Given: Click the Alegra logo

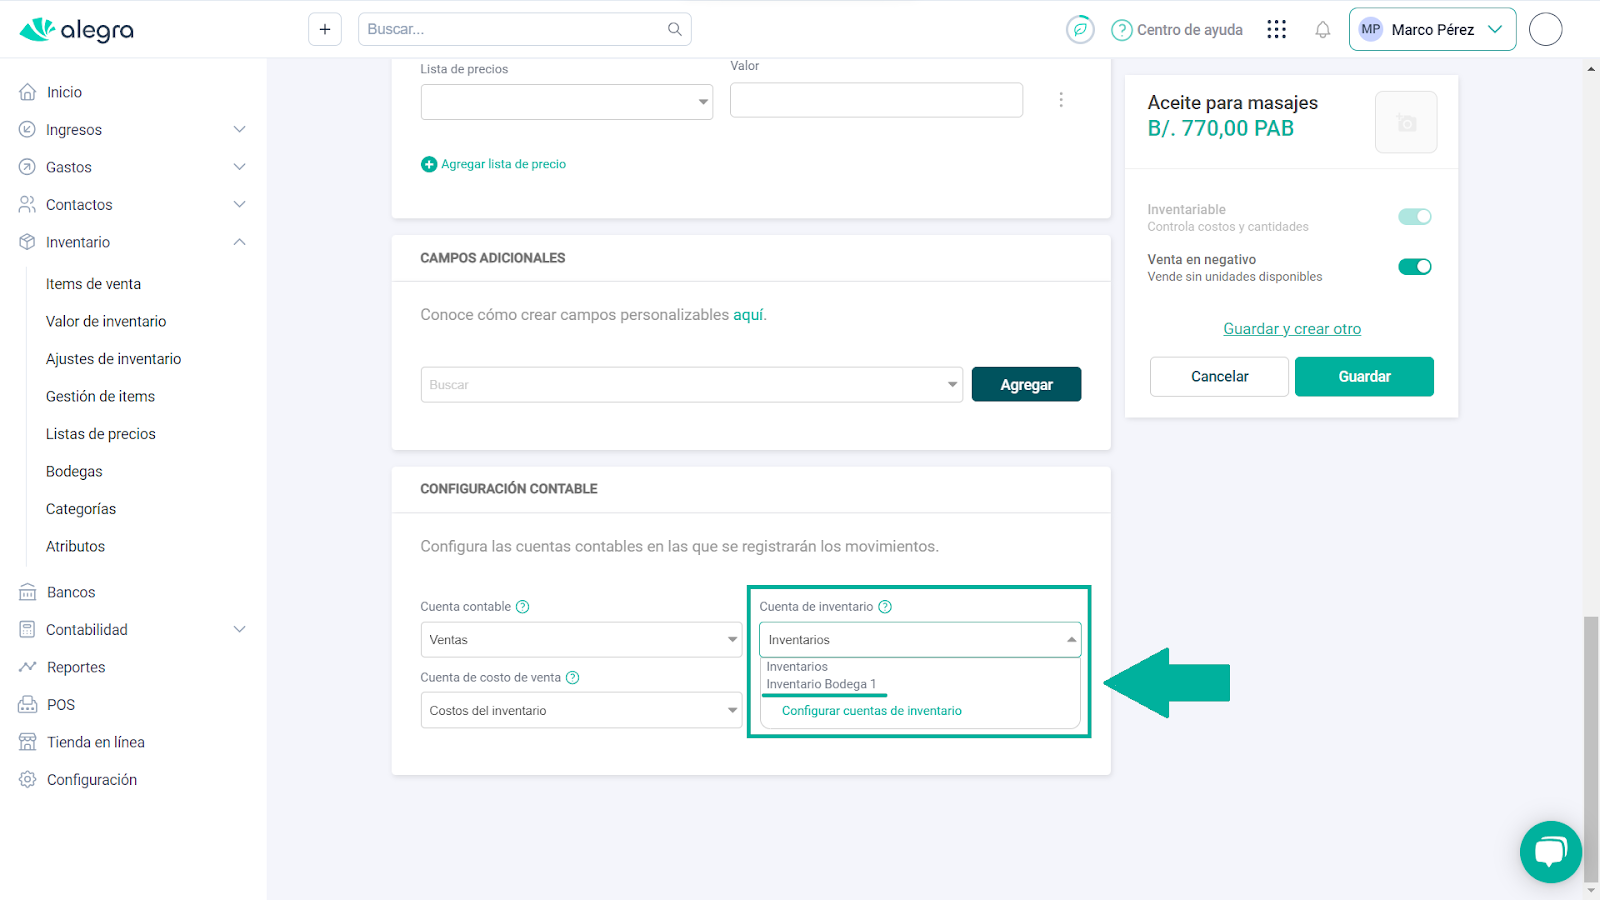Looking at the screenshot, I should point(76,29).
